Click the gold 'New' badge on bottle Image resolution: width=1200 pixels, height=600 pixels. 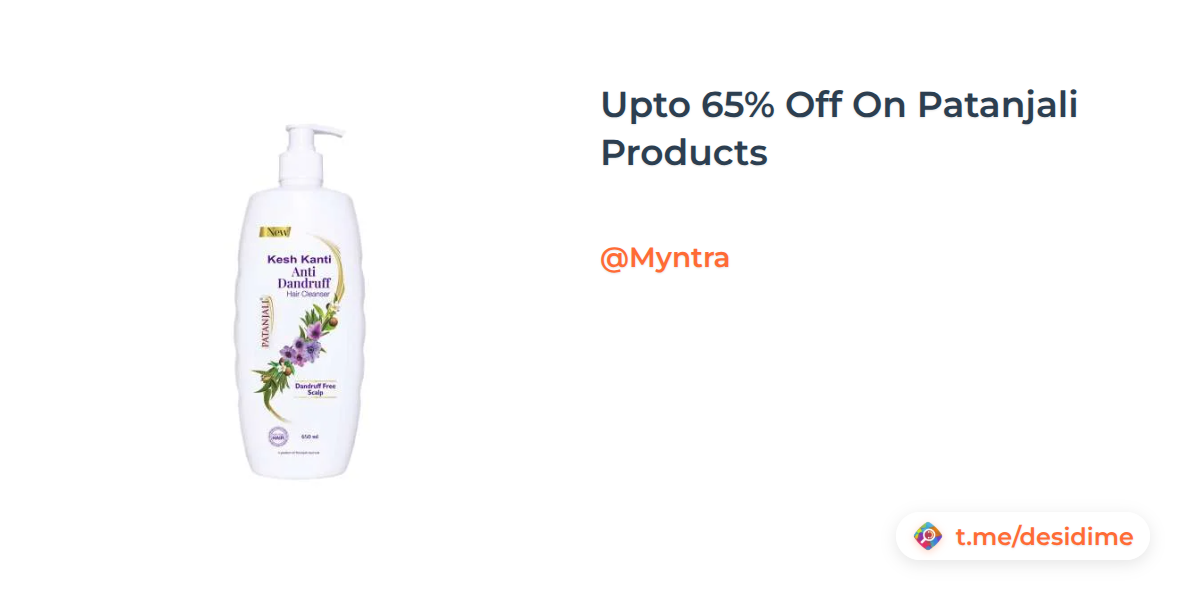point(275,233)
